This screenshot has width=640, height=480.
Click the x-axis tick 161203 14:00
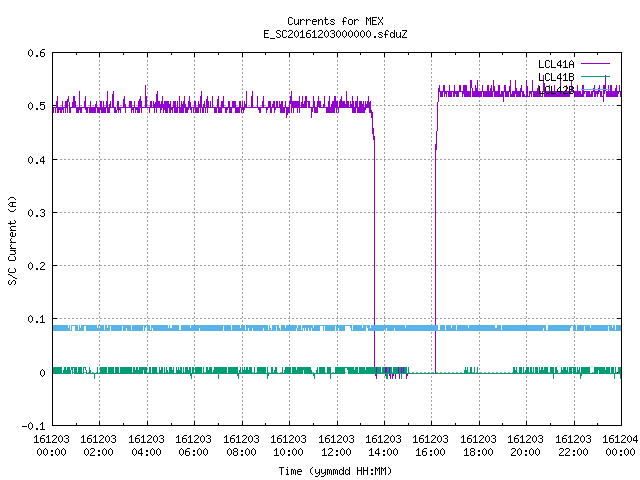click(x=384, y=445)
